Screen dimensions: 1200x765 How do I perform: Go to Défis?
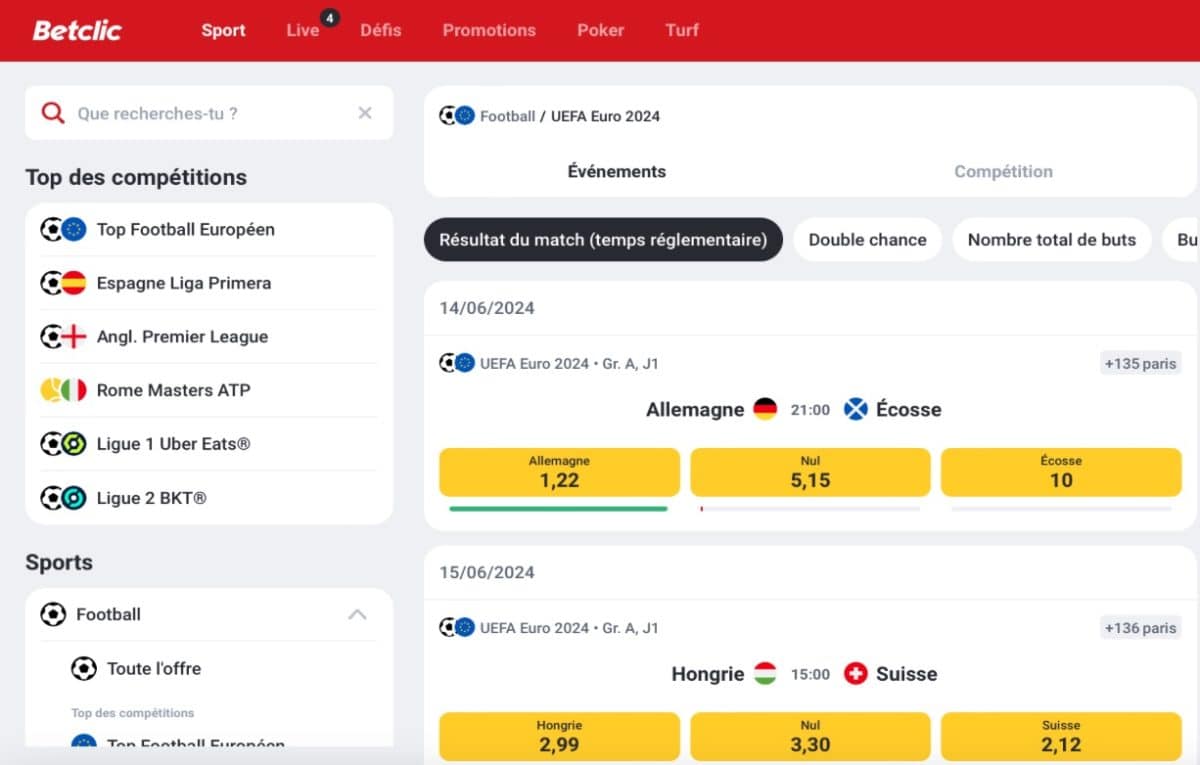pyautogui.click(x=381, y=30)
